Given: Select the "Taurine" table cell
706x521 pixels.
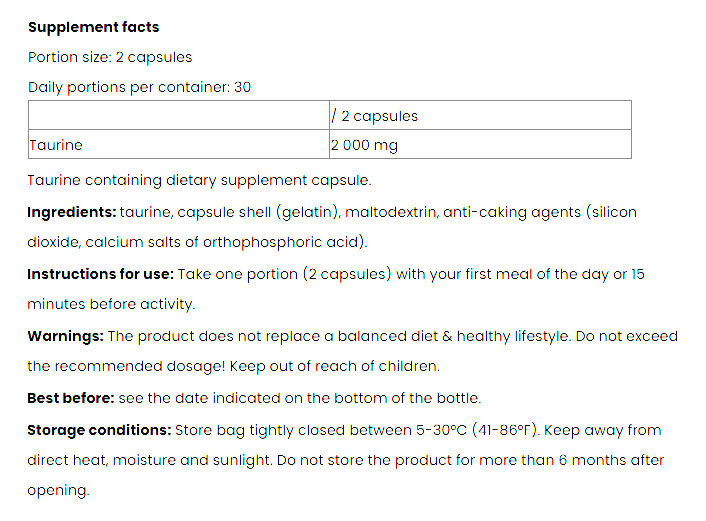Looking at the screenshot, I should [56, 145].
